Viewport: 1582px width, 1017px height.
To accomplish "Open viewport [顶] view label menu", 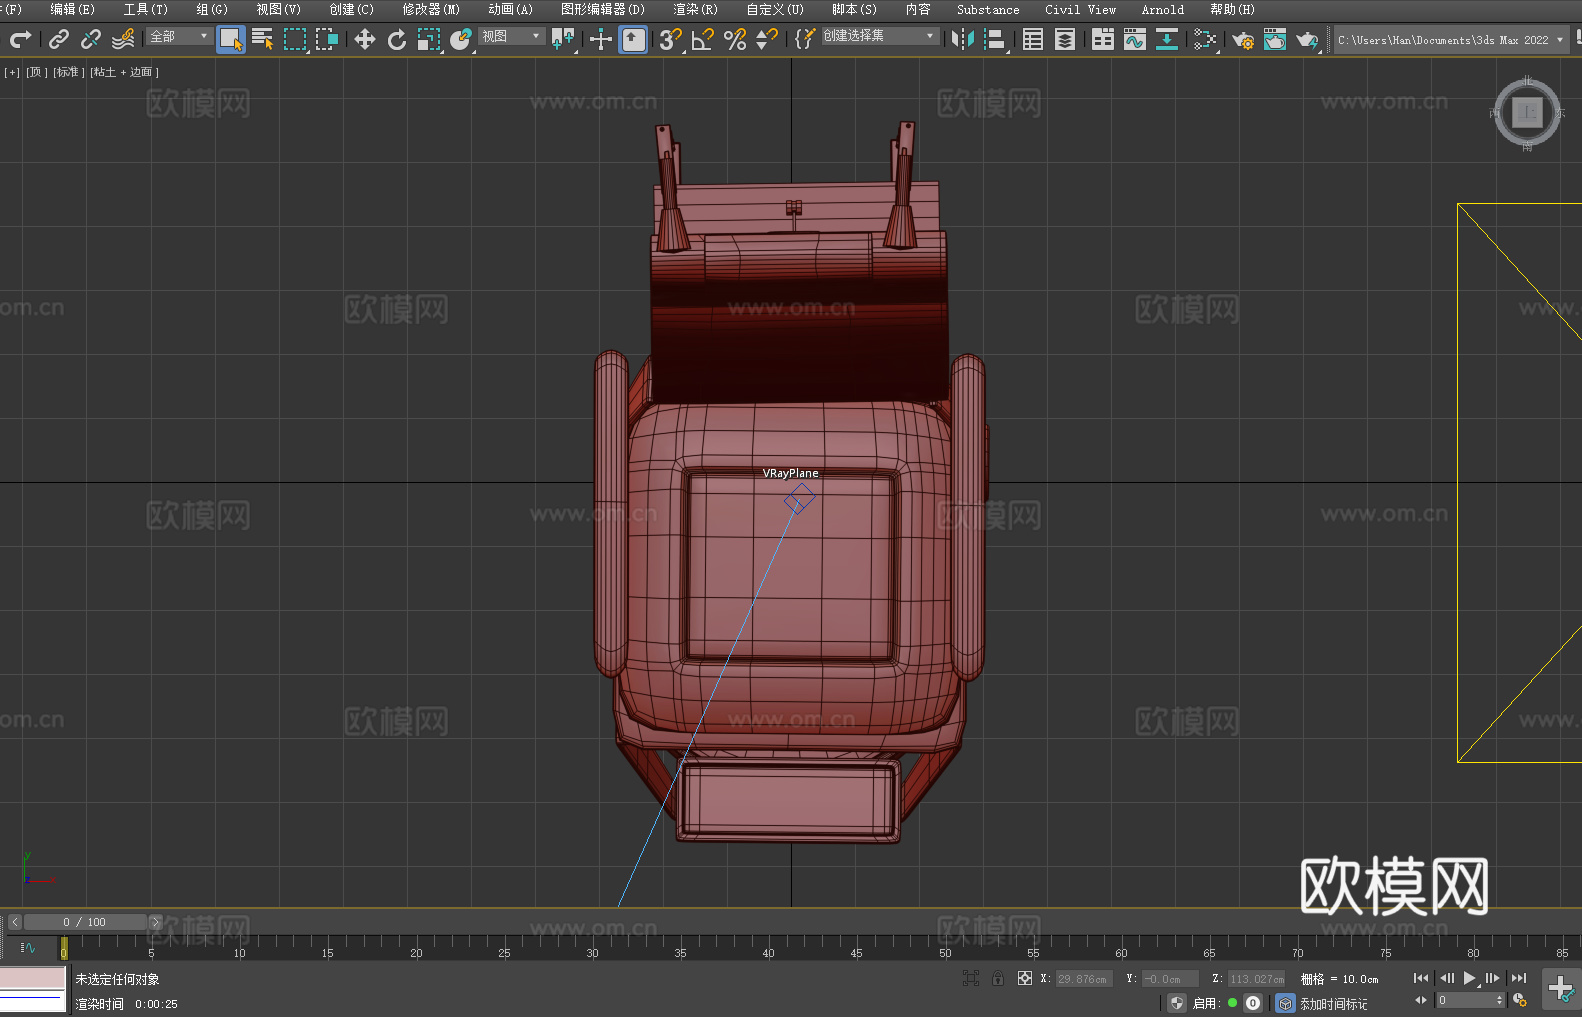I will click(x=36, y=72).
